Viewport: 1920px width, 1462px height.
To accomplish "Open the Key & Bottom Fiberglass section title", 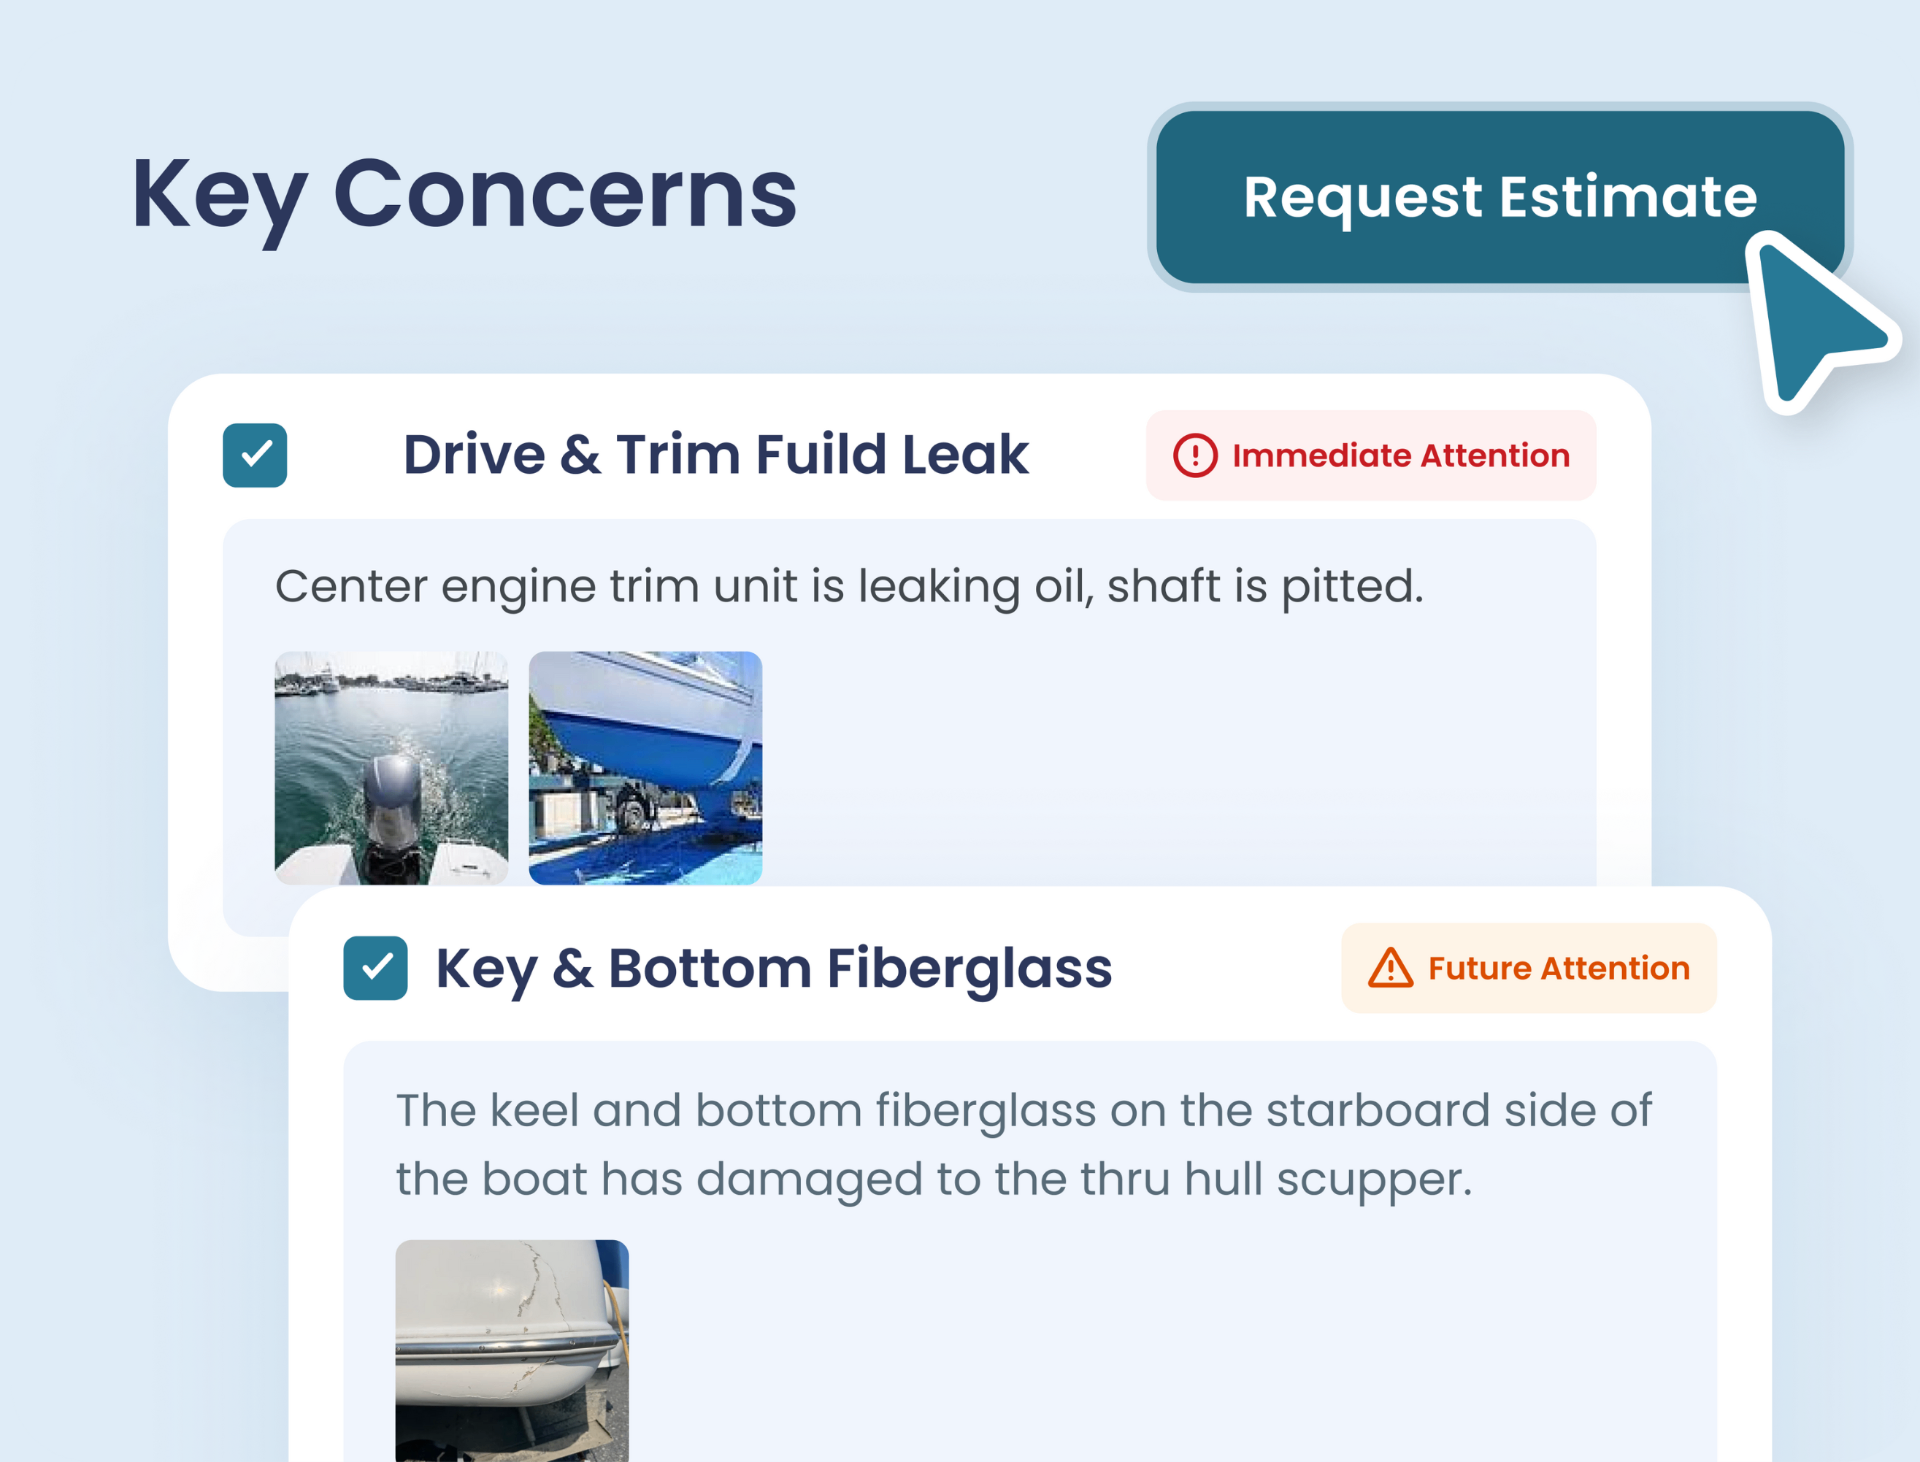I will tap(773, 967).
